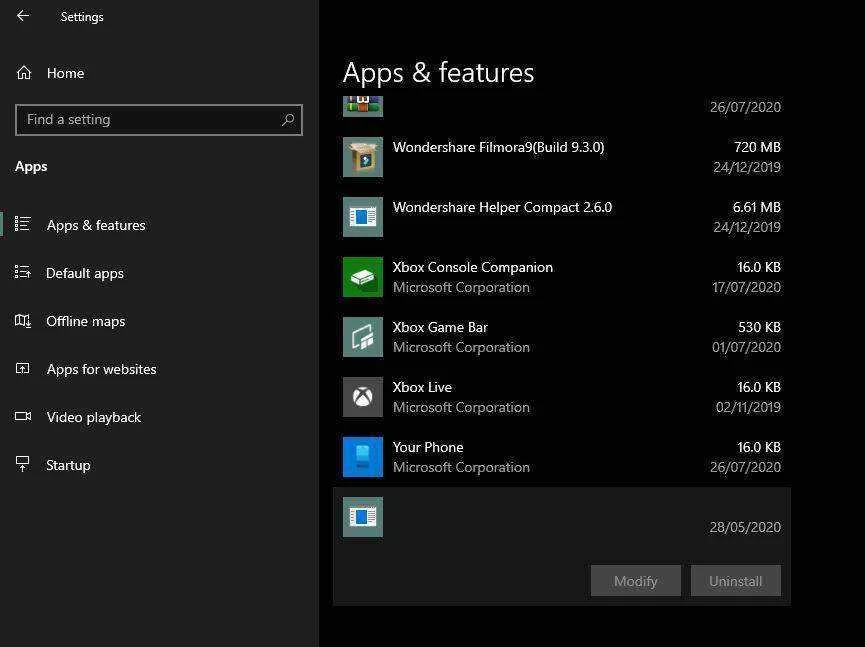Click the unnamed app icon dated 28/05/2020
This screenshot has height=647, width=865.
(x=362, y=517)
